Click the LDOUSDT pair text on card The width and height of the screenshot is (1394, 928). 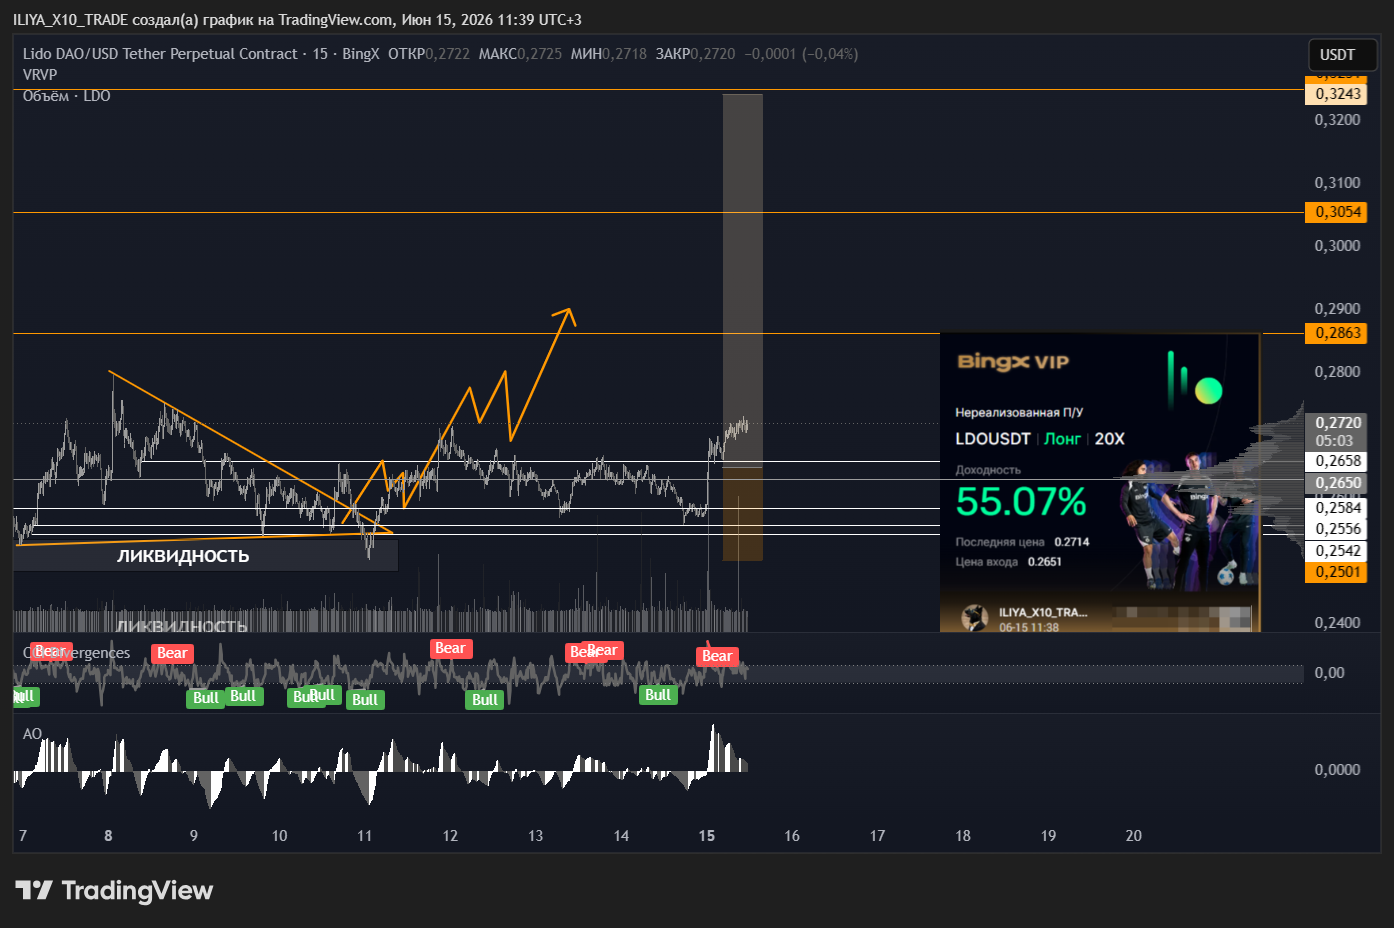[993, 439]
